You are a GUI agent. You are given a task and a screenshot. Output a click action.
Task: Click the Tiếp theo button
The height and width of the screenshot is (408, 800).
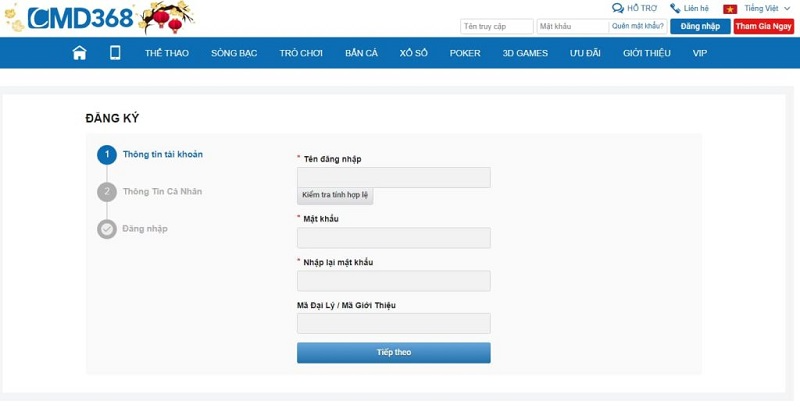[x=393, y=353]
